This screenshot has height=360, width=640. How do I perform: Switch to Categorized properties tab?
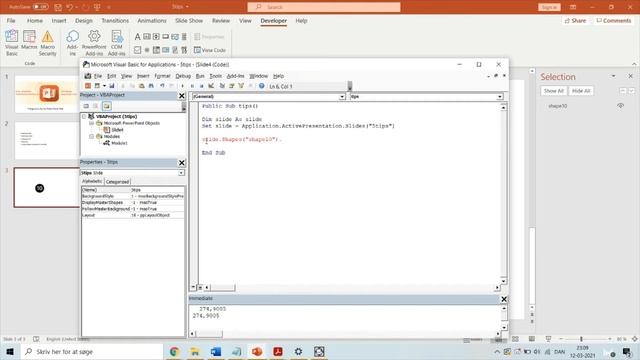coord(117,182)
